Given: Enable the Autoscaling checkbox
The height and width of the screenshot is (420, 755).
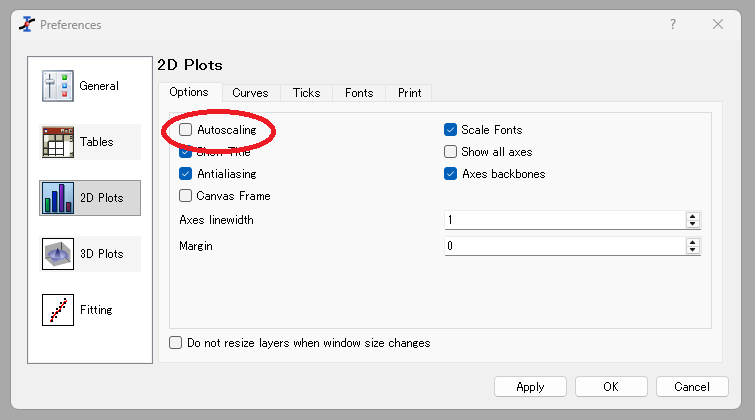Looking at the screenshot, I should (x=186, y=130).
